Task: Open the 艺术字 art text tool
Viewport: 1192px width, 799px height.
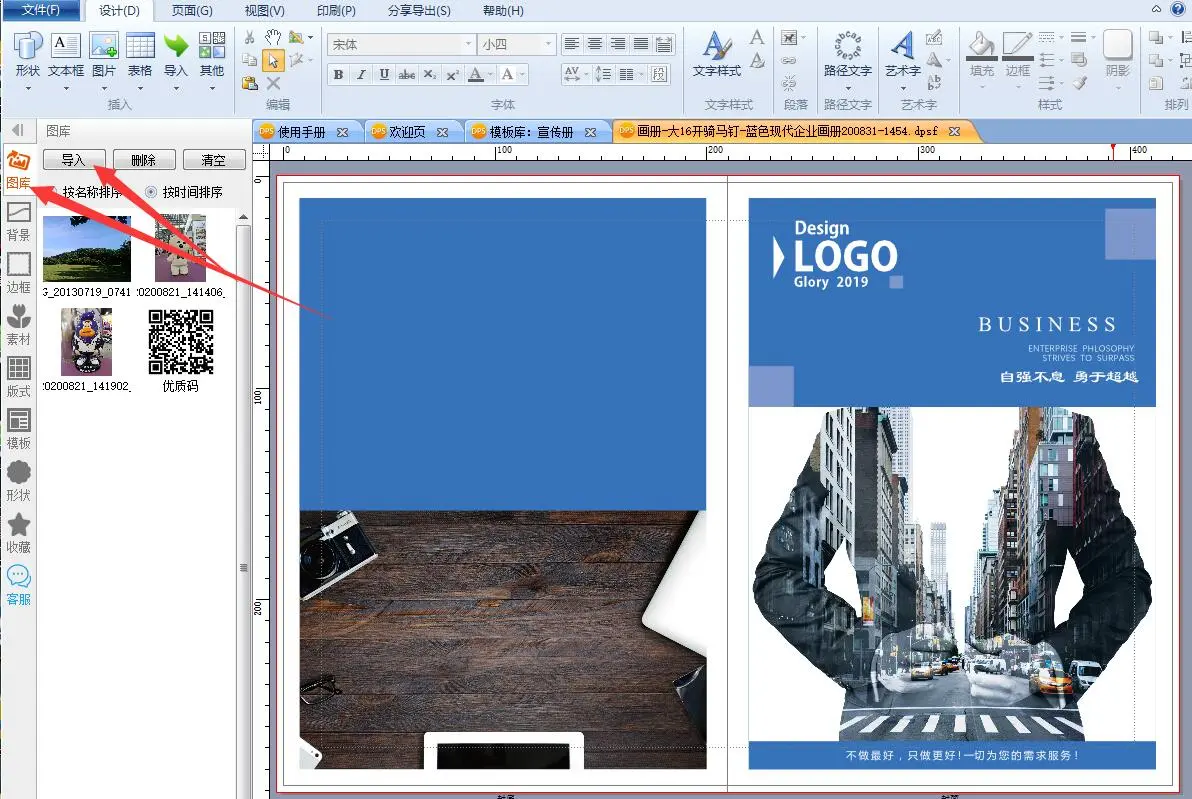Action: [902, 55]
